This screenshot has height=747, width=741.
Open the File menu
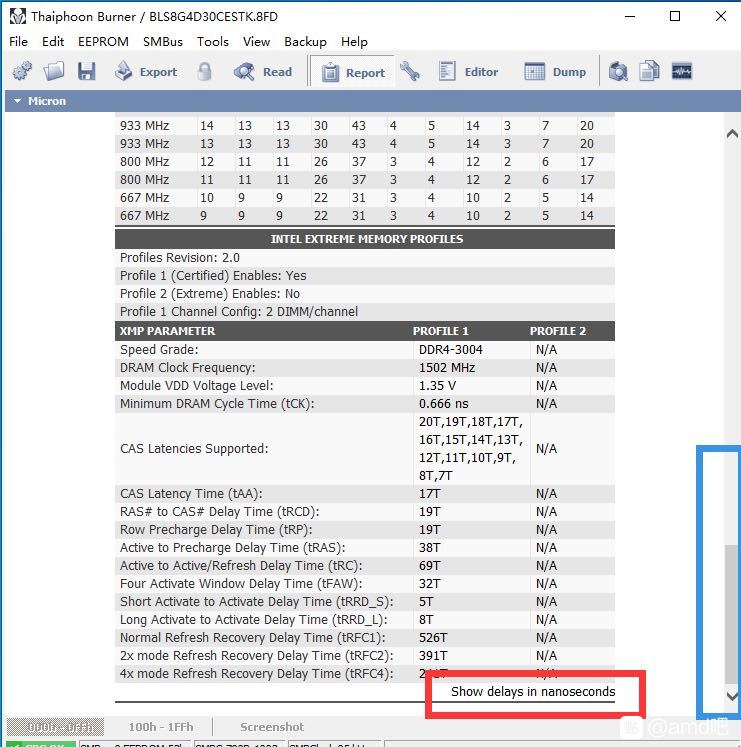coord(19,42)
